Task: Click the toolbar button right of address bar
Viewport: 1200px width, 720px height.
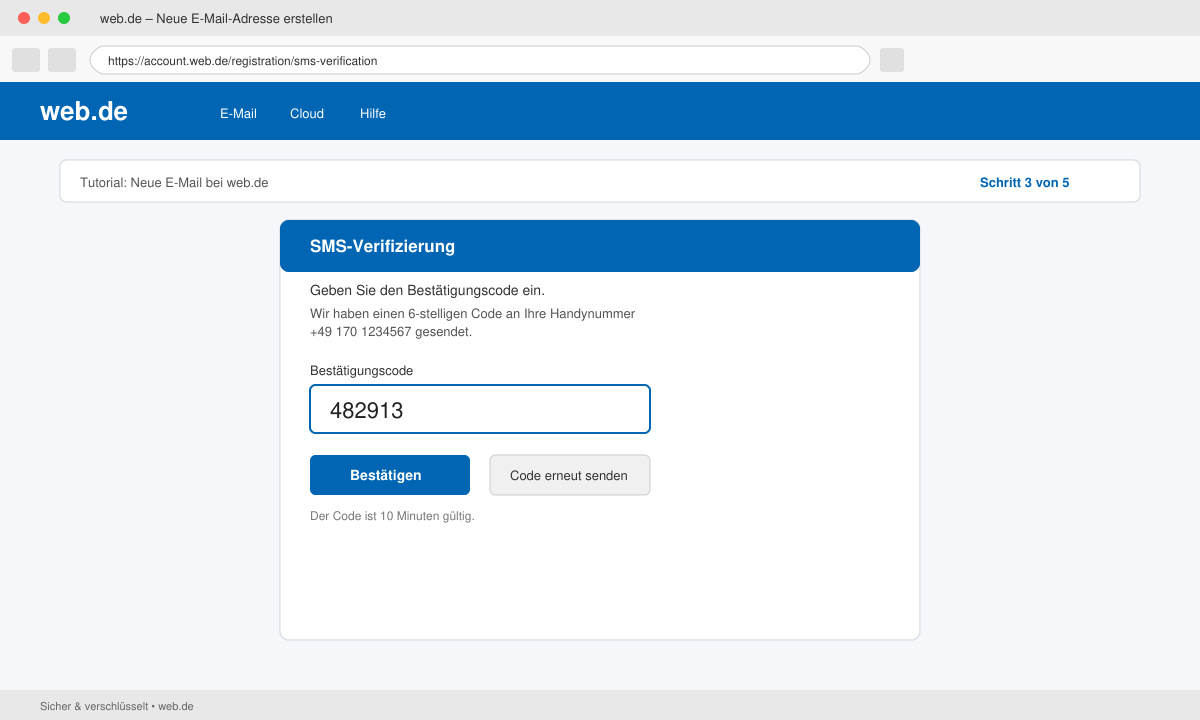Action: (x=892, y=60)
